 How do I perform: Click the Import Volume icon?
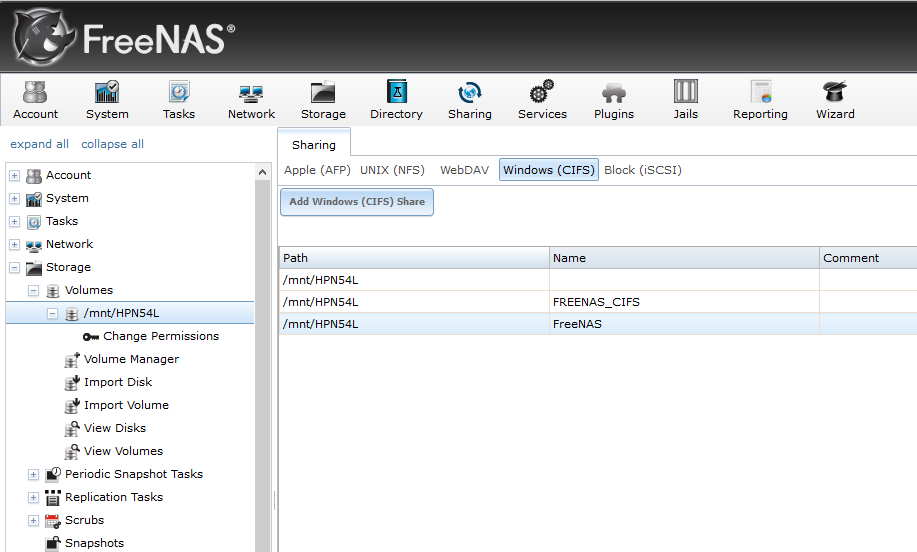point(72,405)
